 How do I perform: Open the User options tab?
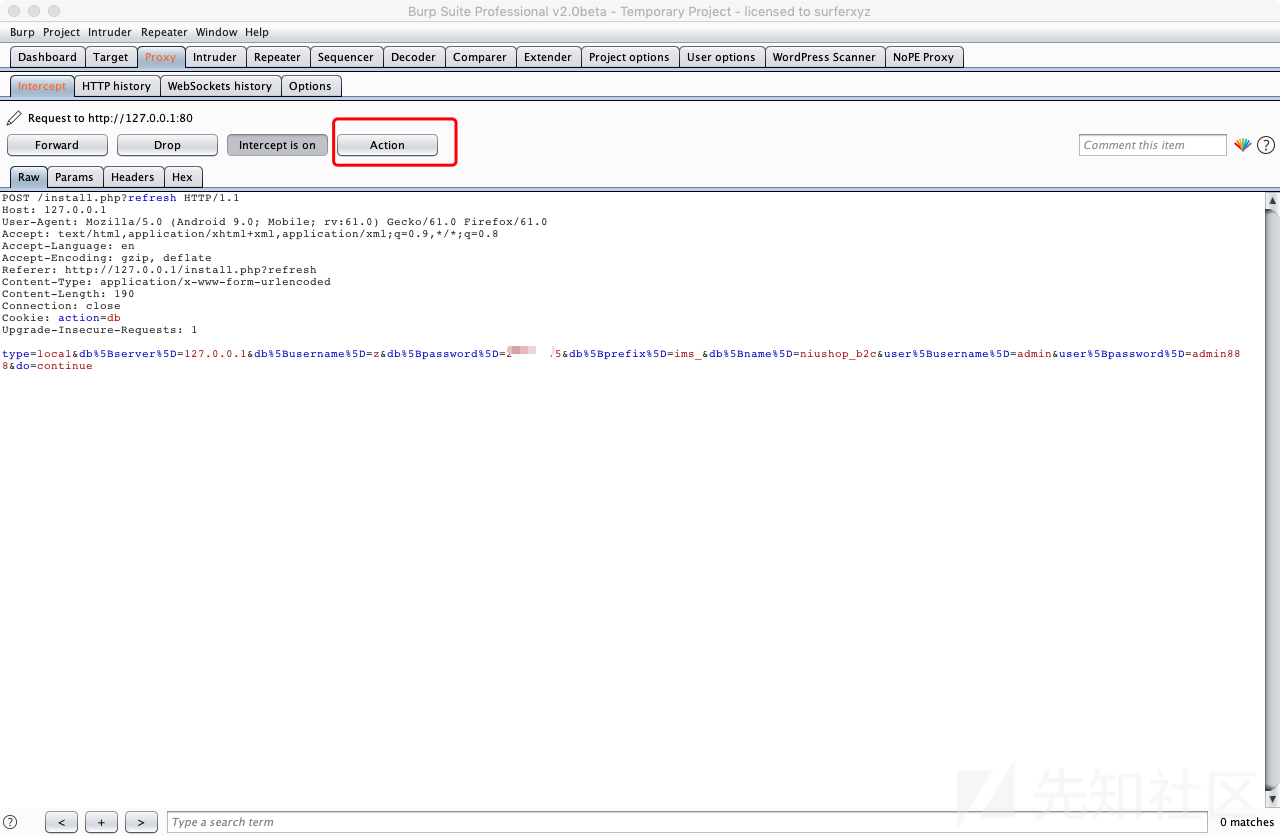click(721, 57)
